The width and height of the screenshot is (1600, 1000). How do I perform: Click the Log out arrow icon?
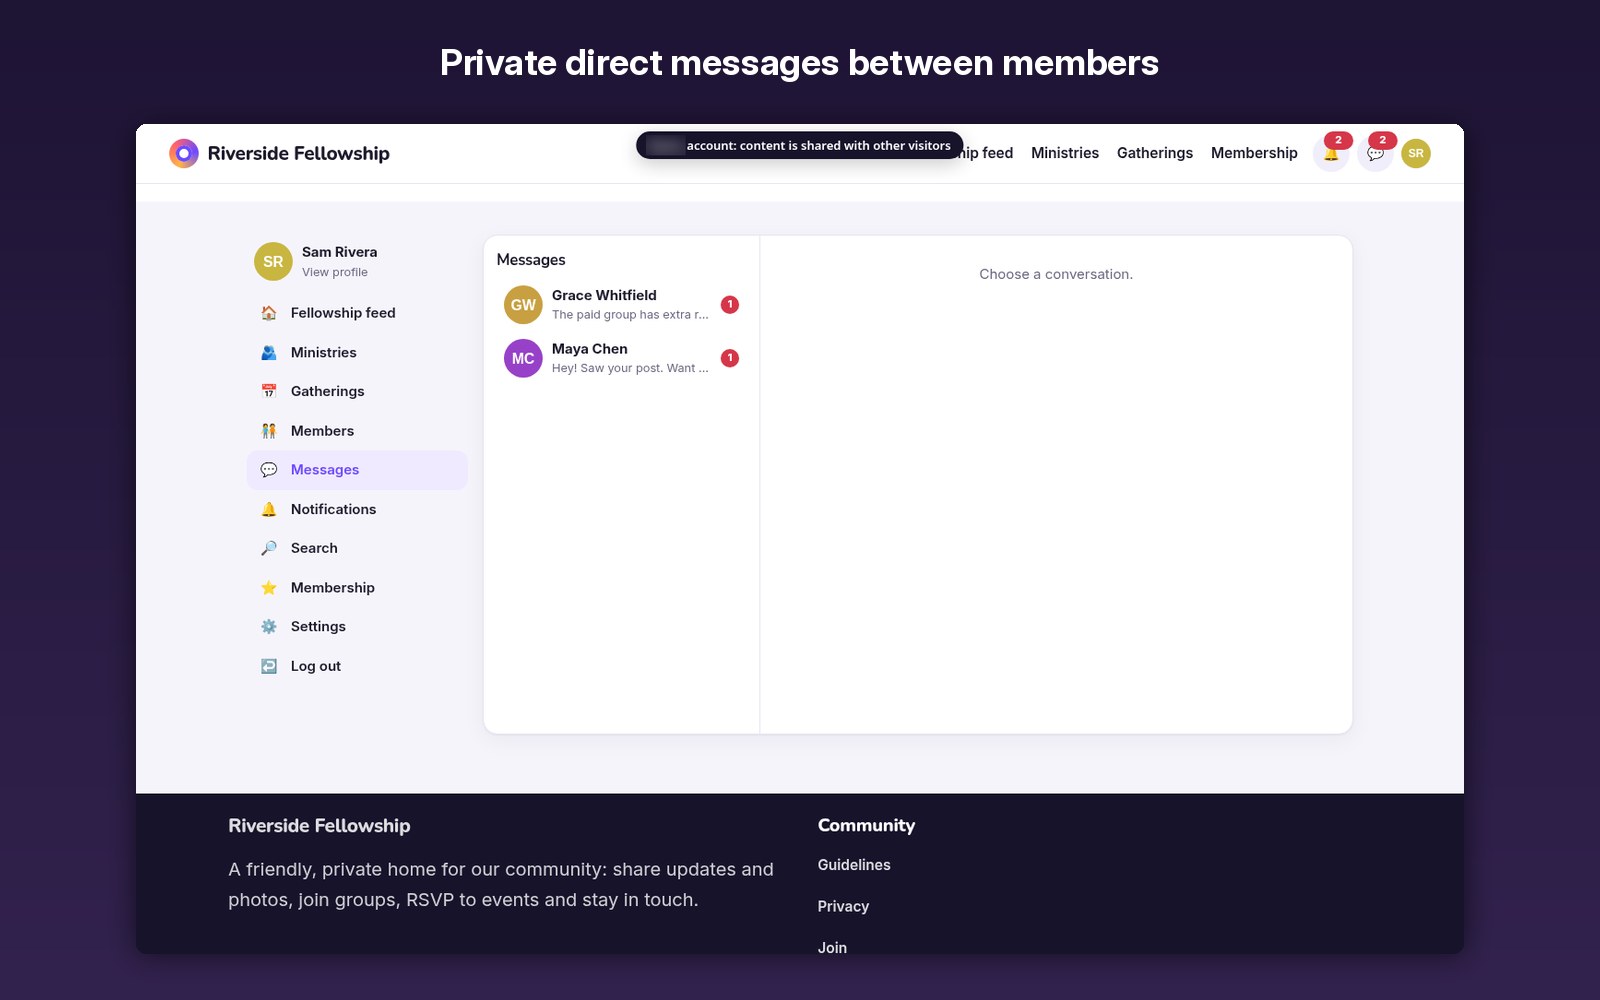coord(269,666)
